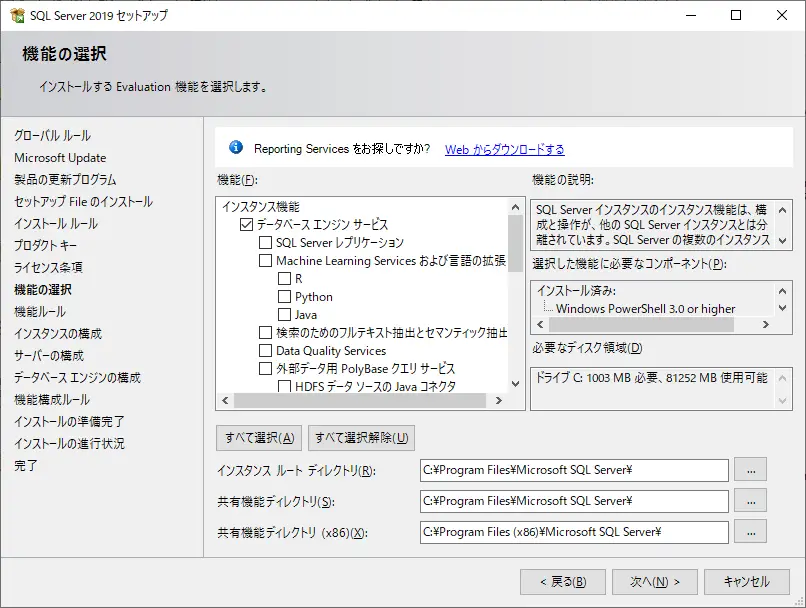Image resolution: width=806 pixels, height=608 pixels.
Task: Check 検索のためのフルテキスト抽出 checkbox
Action: point(265,333)
